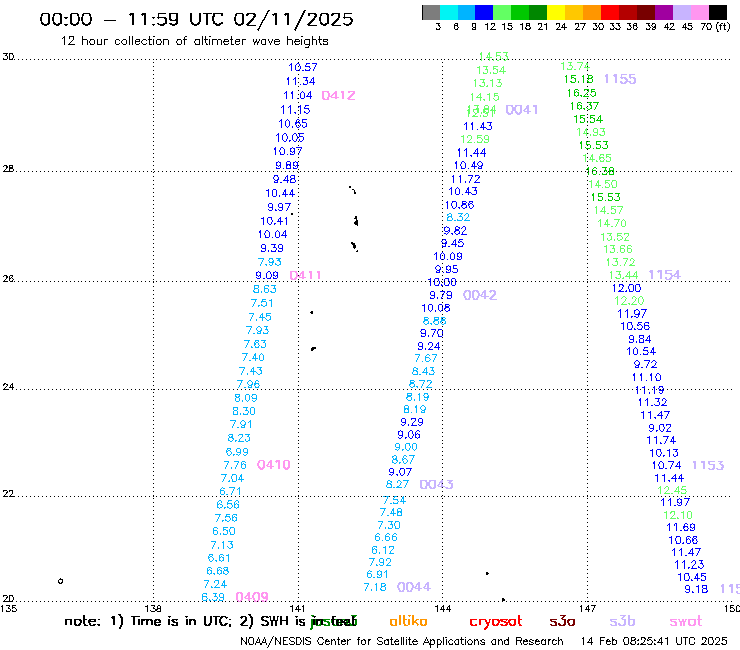The width and height of the screenshot is (740, 650).
Task: Click longitude axis label 147
Action: pos(588,609)
